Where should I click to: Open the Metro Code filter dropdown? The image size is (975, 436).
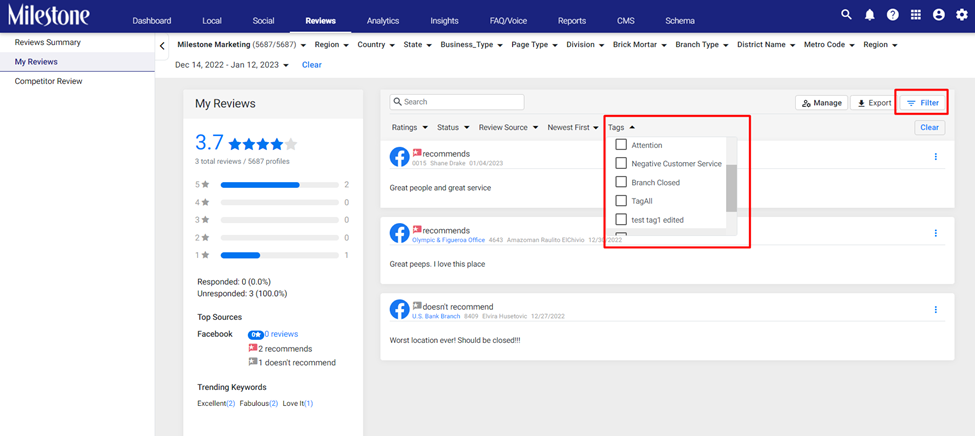tap(829, 45)
